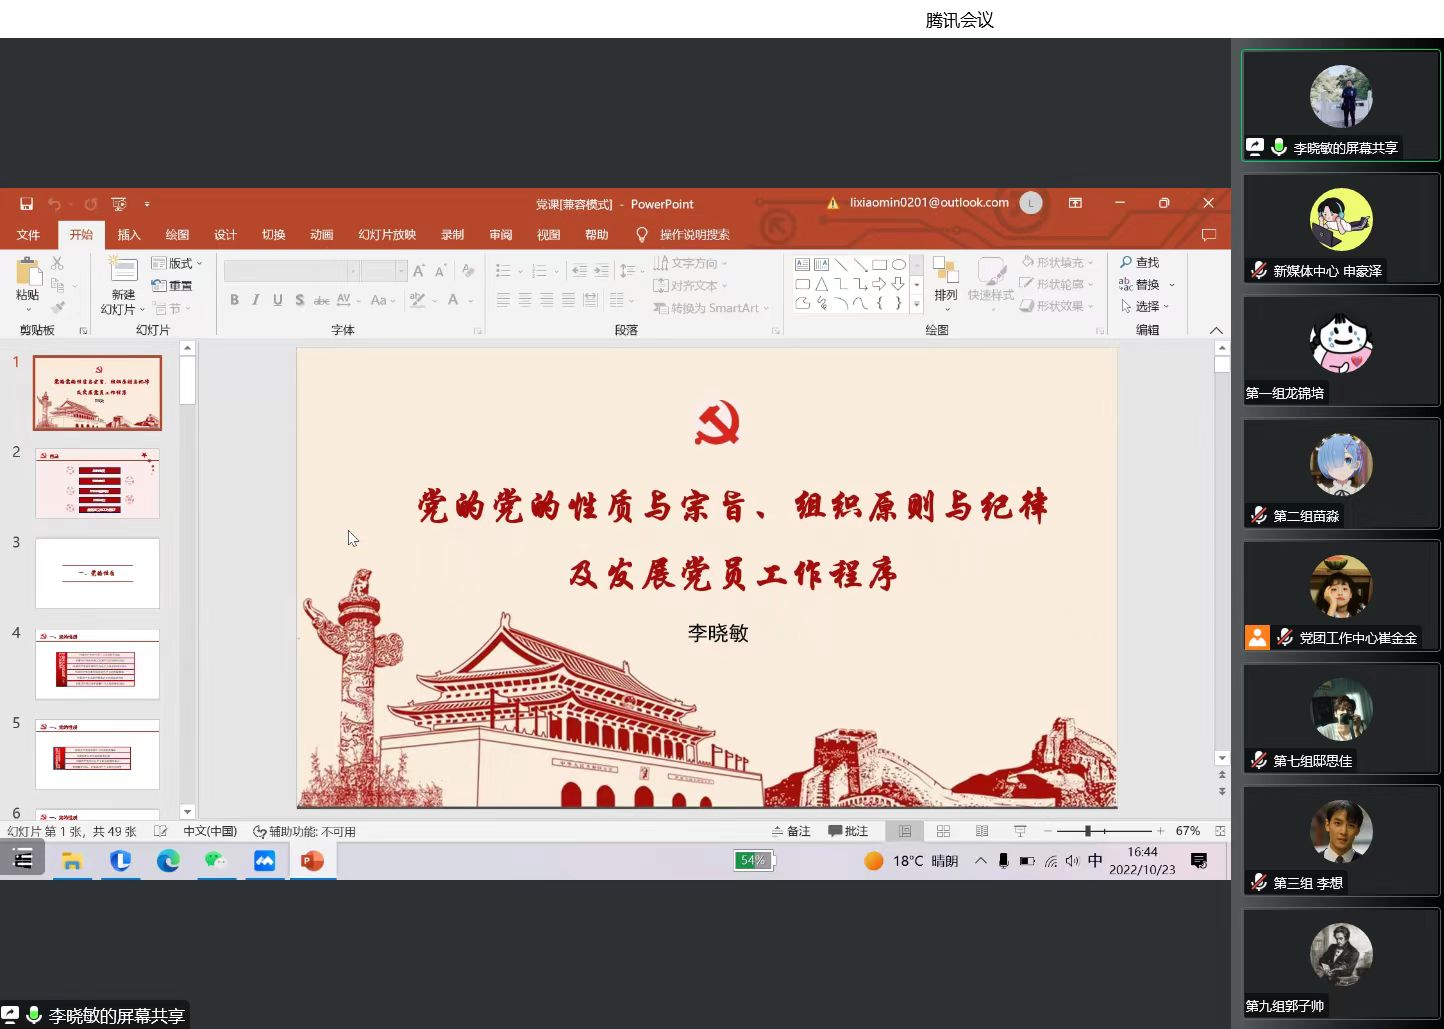Collapse the ribbon with chevron
The width and height of the screenshot is (1444, 1029).
tap(1216, 330)
